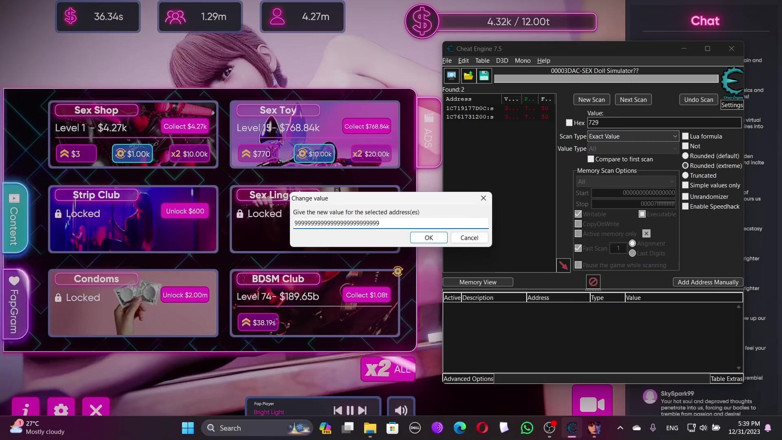Open the Help menu

(x=544, y=60)
